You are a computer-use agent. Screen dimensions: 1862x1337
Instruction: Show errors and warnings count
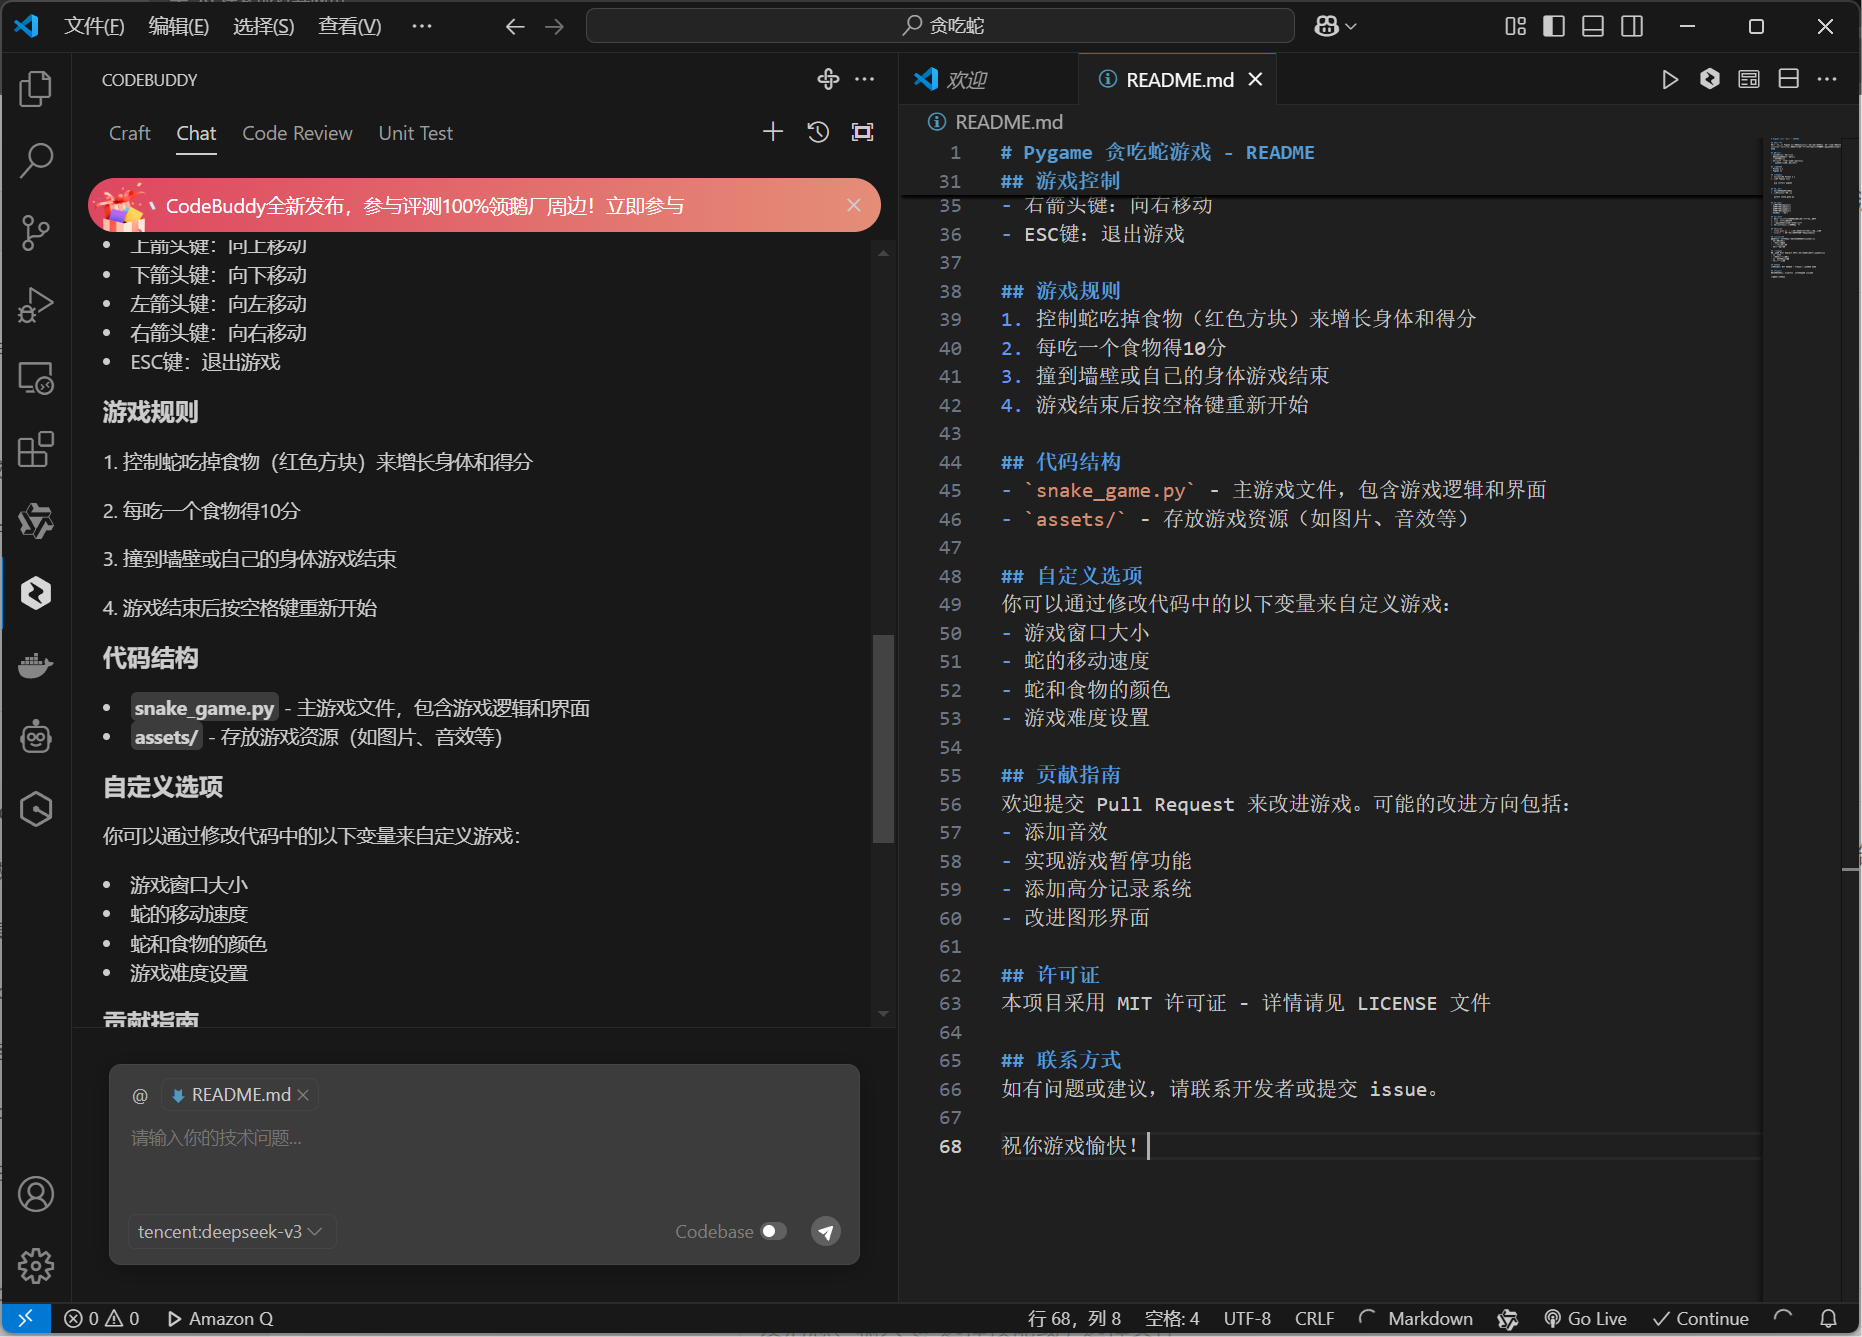(102, 1319)
